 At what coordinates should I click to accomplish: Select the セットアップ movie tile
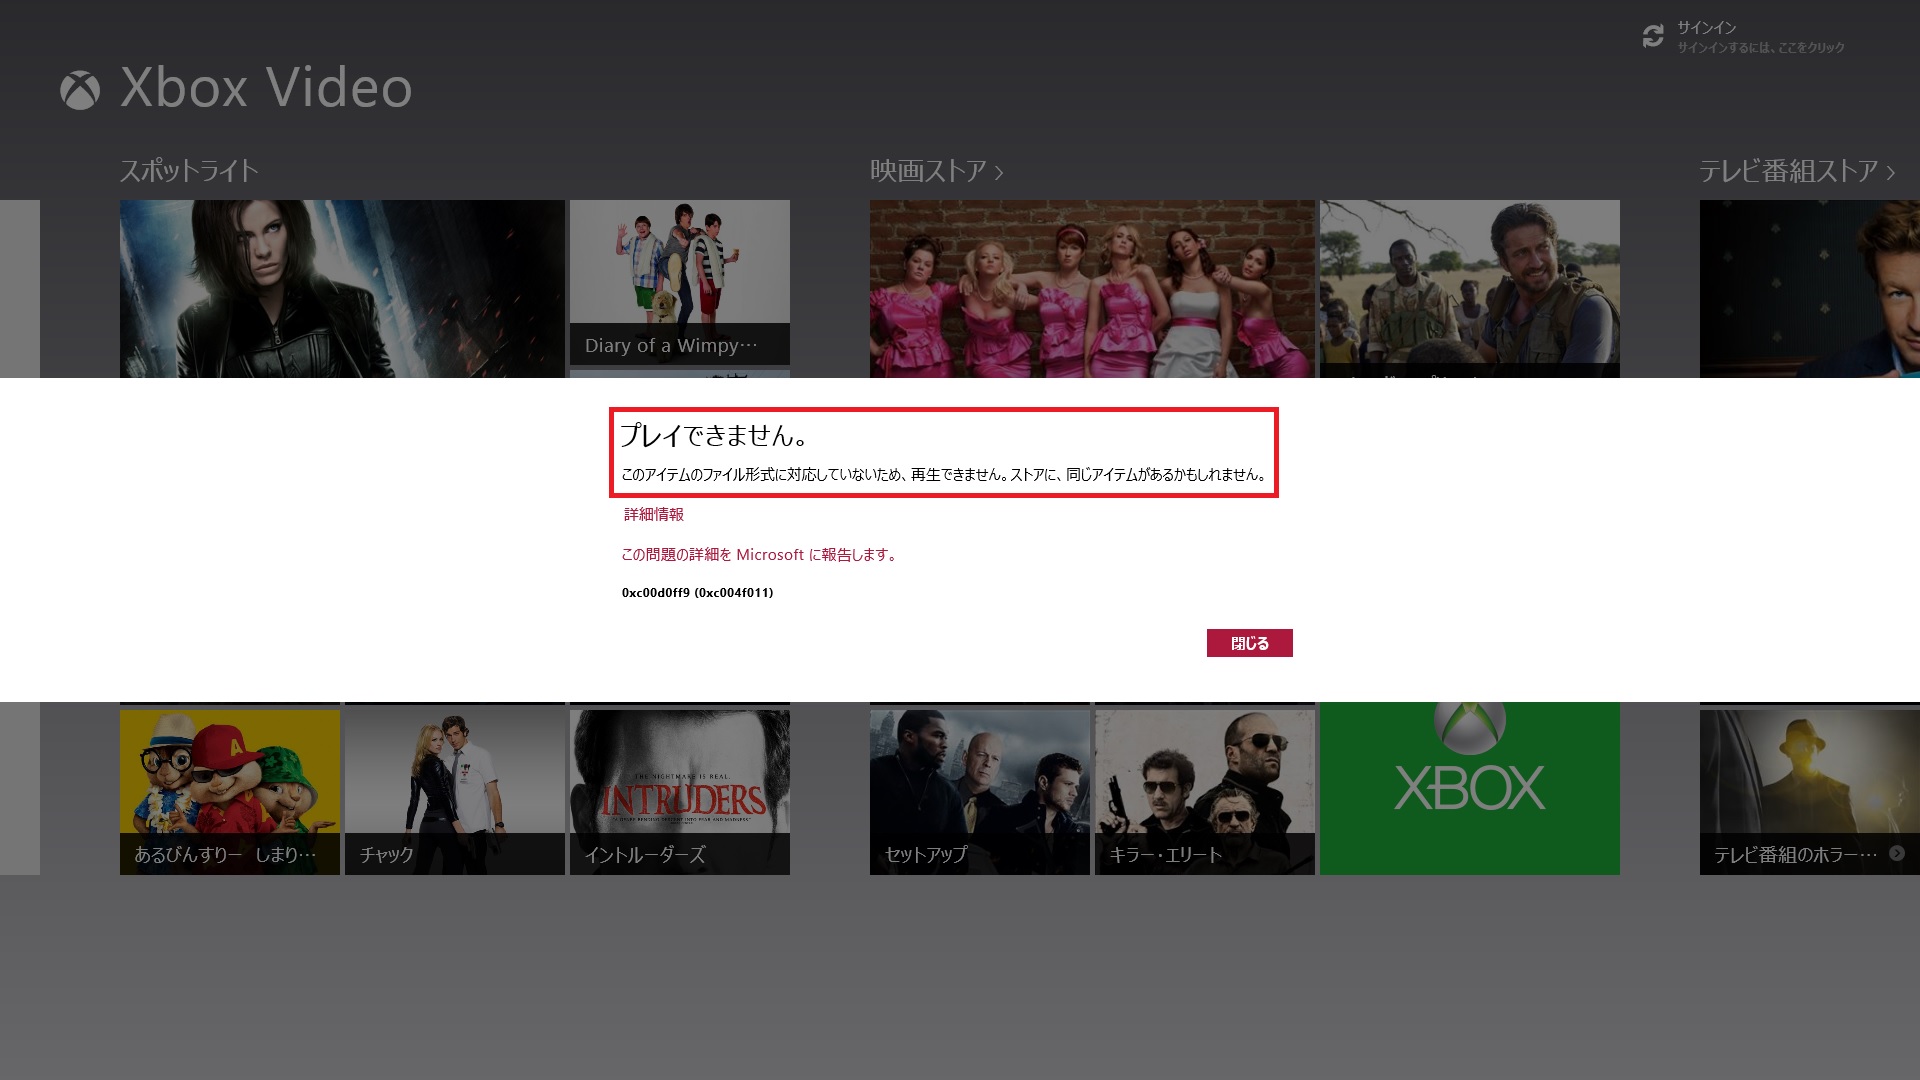tap(979, 790)
